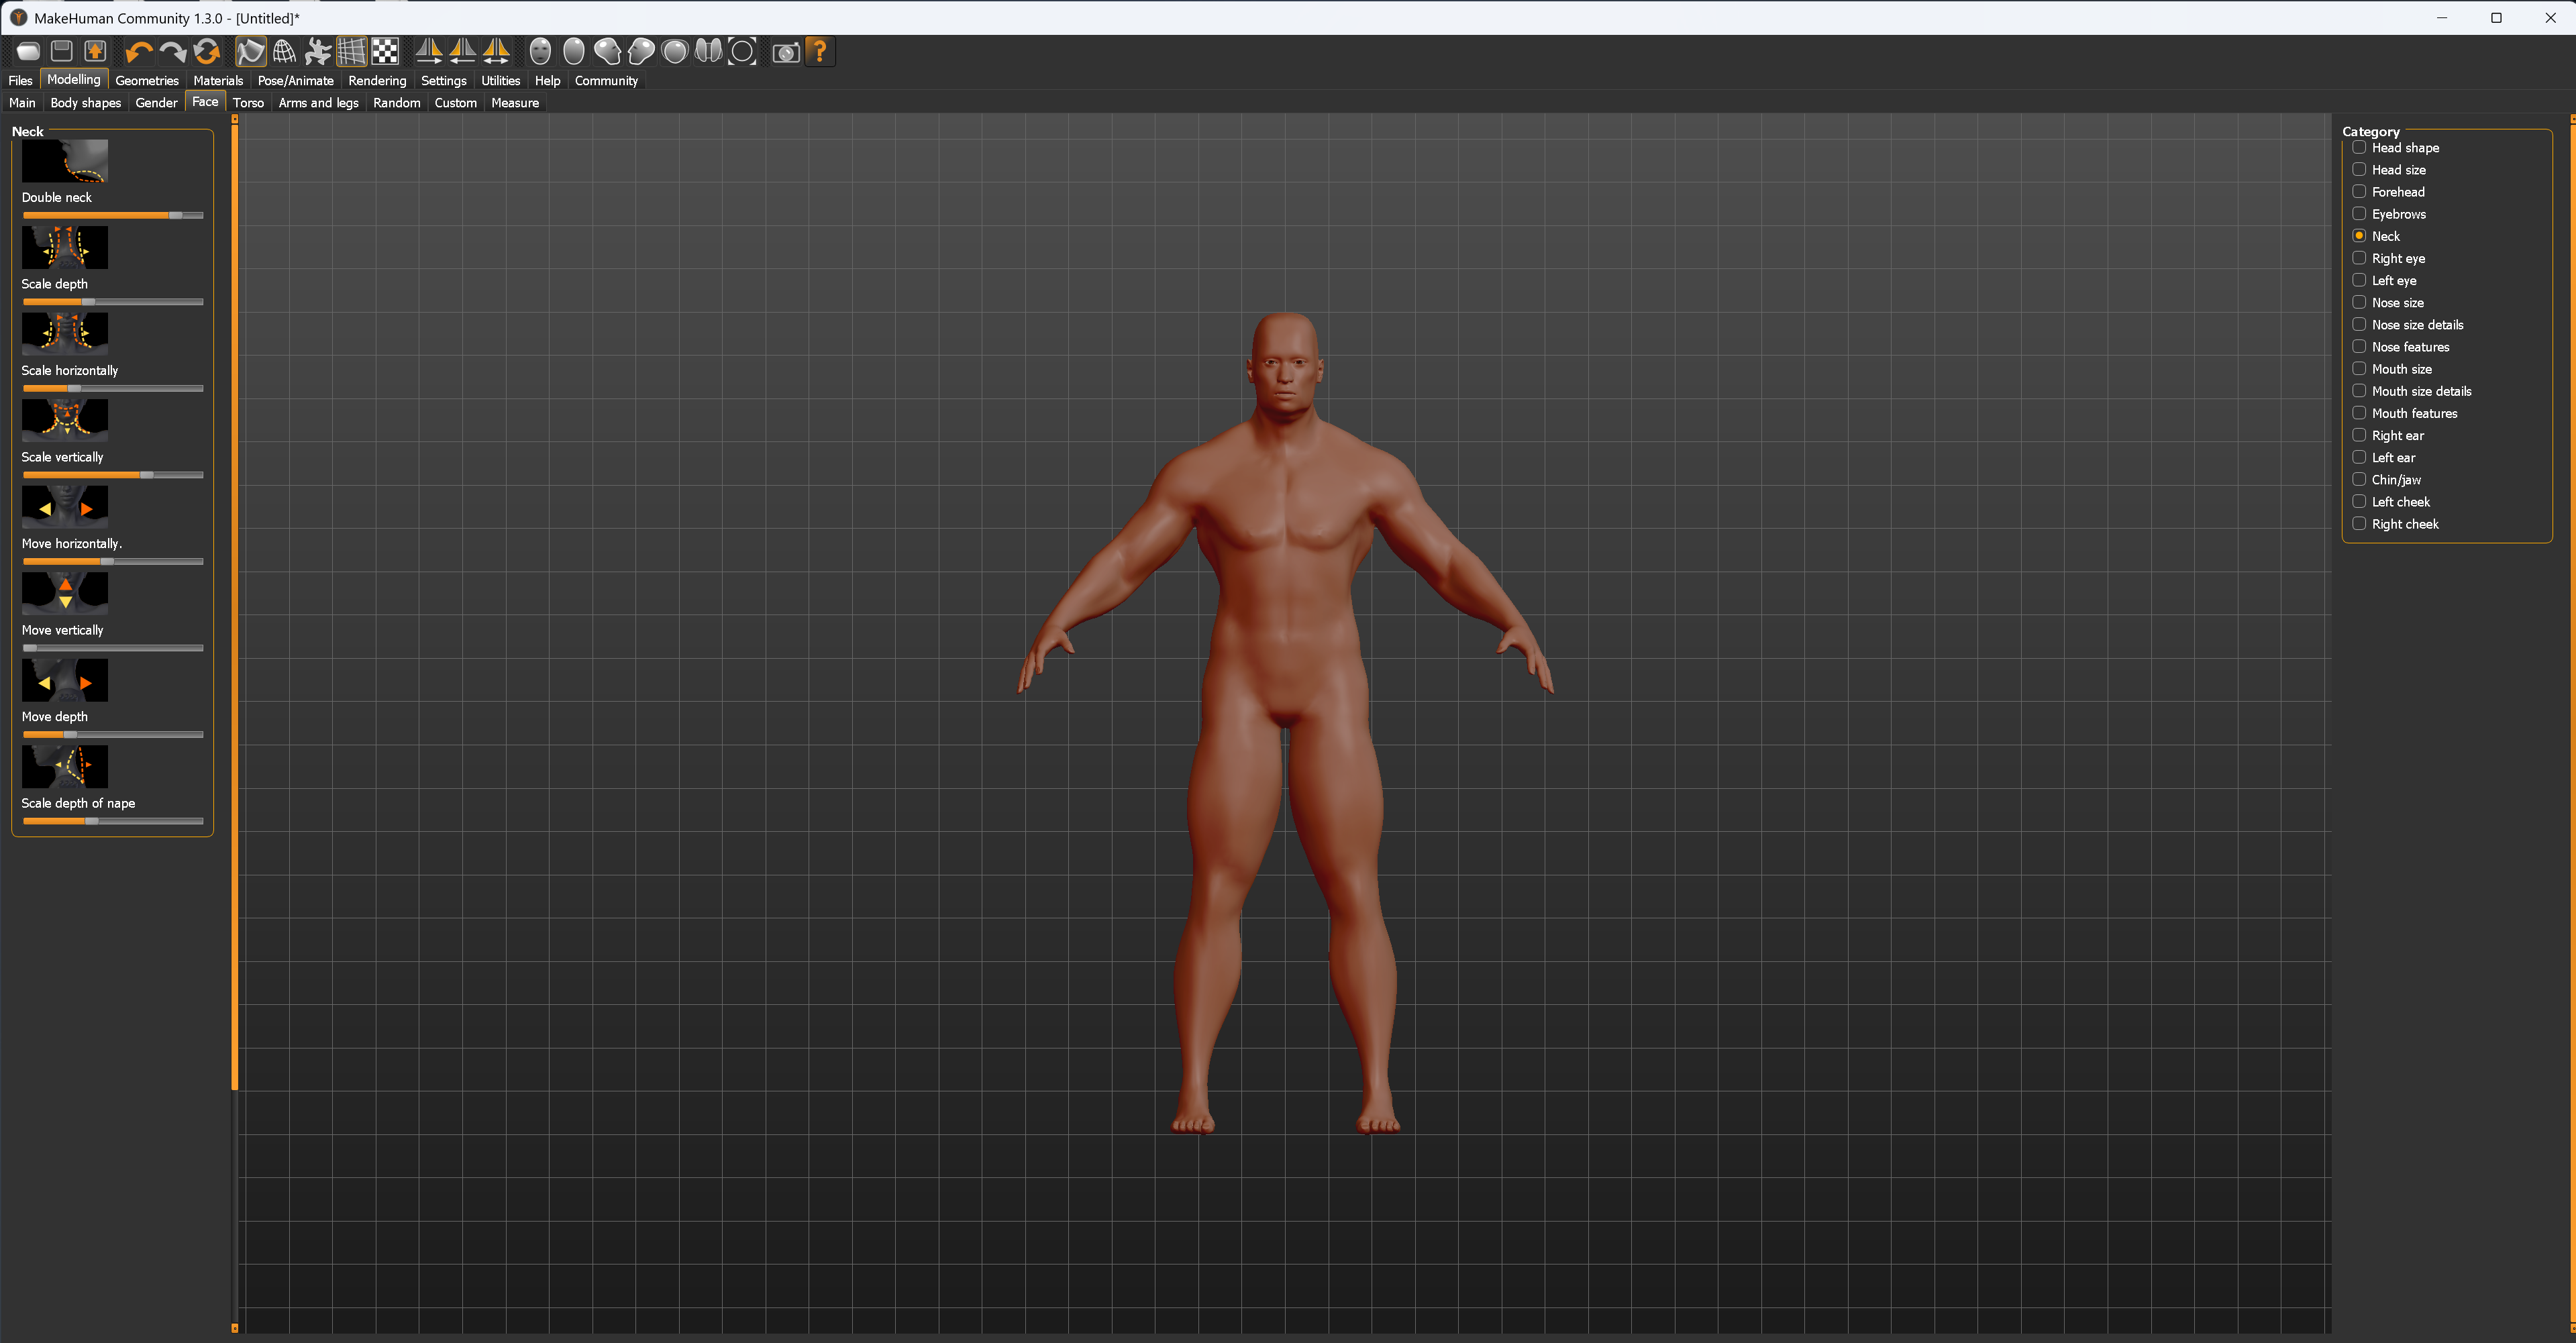
Task: Click the camera screenshot icon
Action: pyautogui.click(x=786, y=51)
